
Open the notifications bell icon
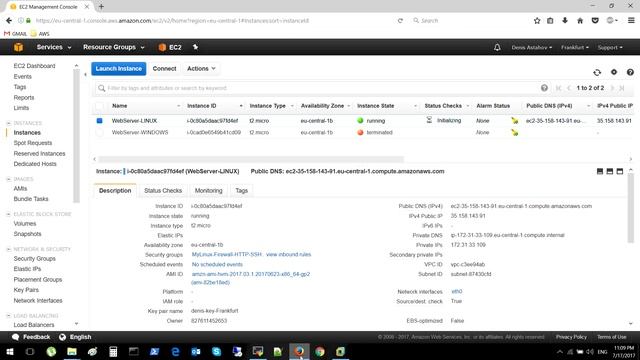(x=497, y=47)
